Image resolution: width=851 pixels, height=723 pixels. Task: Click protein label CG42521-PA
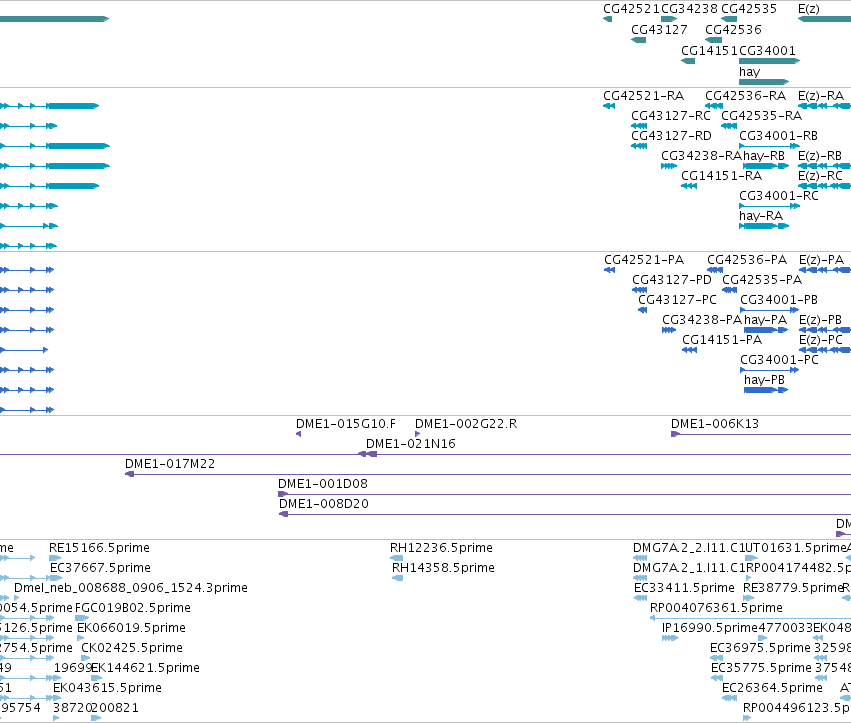(x=644, y=260)
